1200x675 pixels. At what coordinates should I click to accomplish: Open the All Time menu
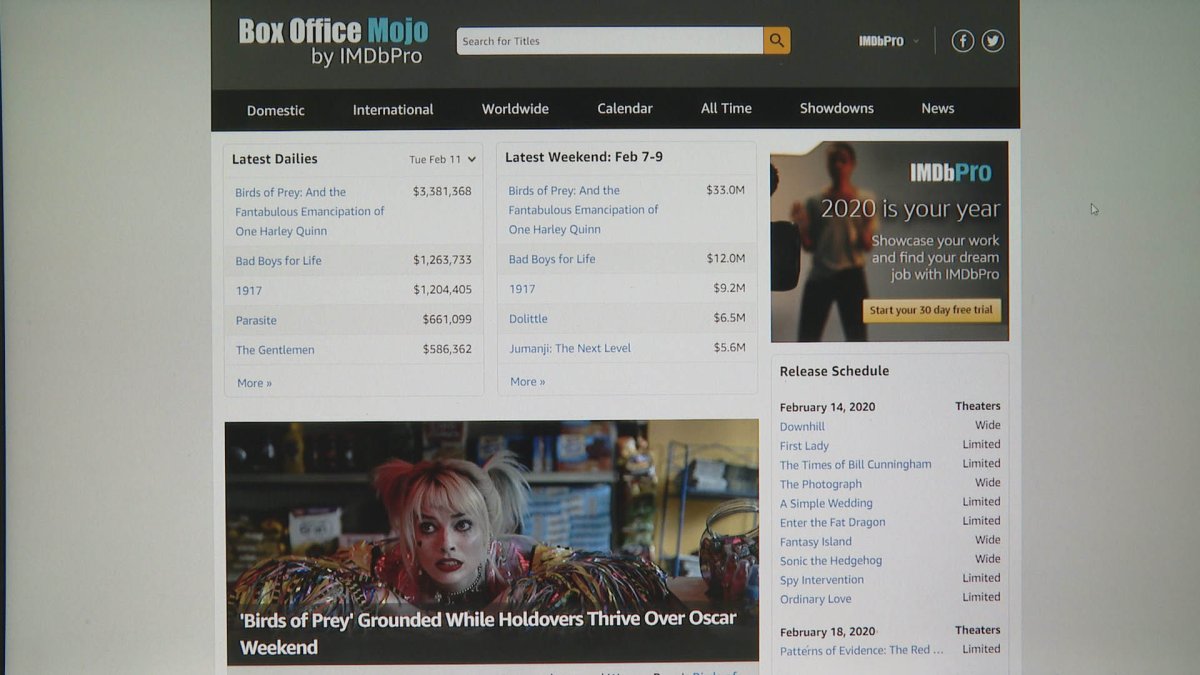point(726,108)
